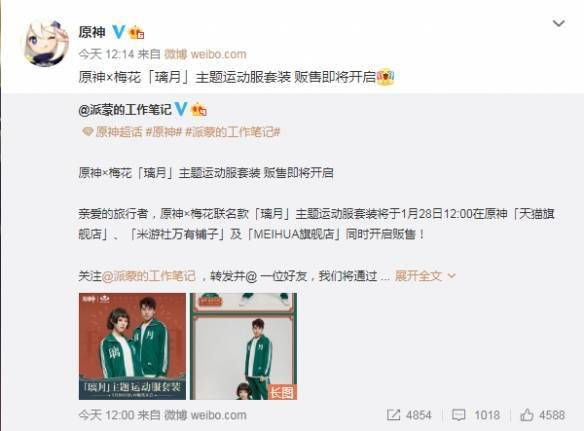Click the crown badge beside 派蒙的工作笔记
The image size is (584, 431).
199,110
